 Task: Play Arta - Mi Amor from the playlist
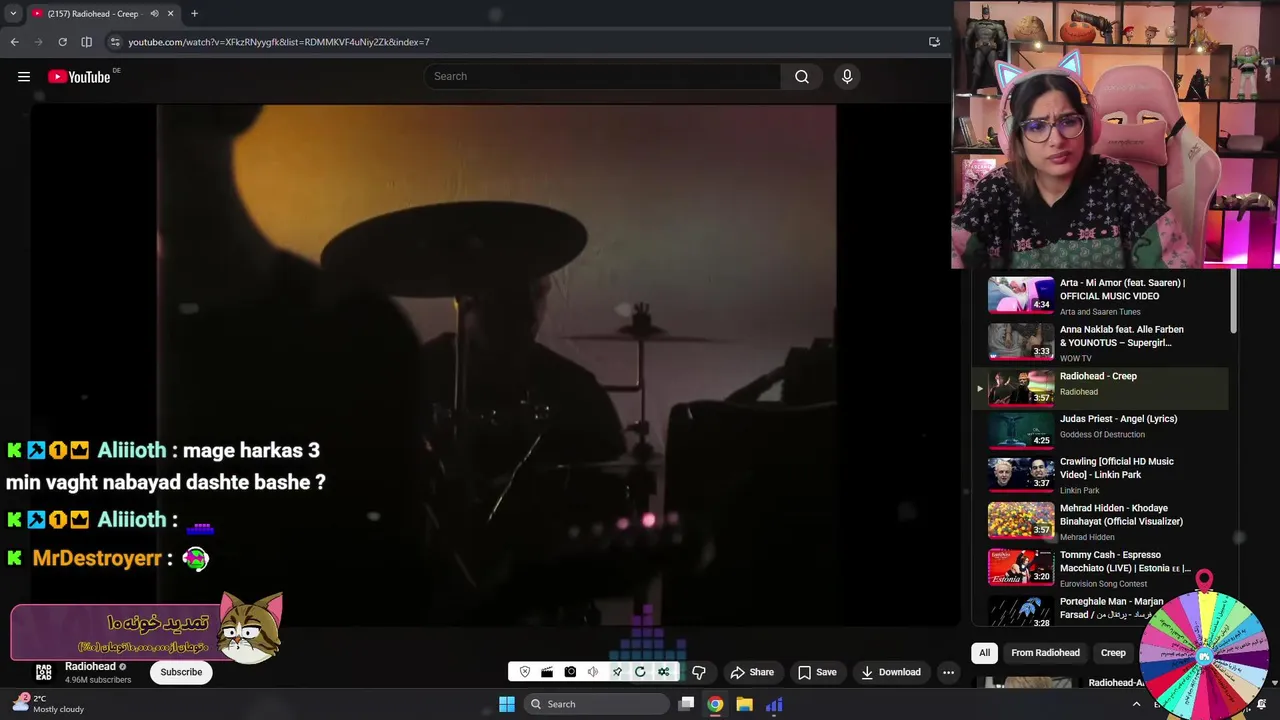pos(1100,296)
